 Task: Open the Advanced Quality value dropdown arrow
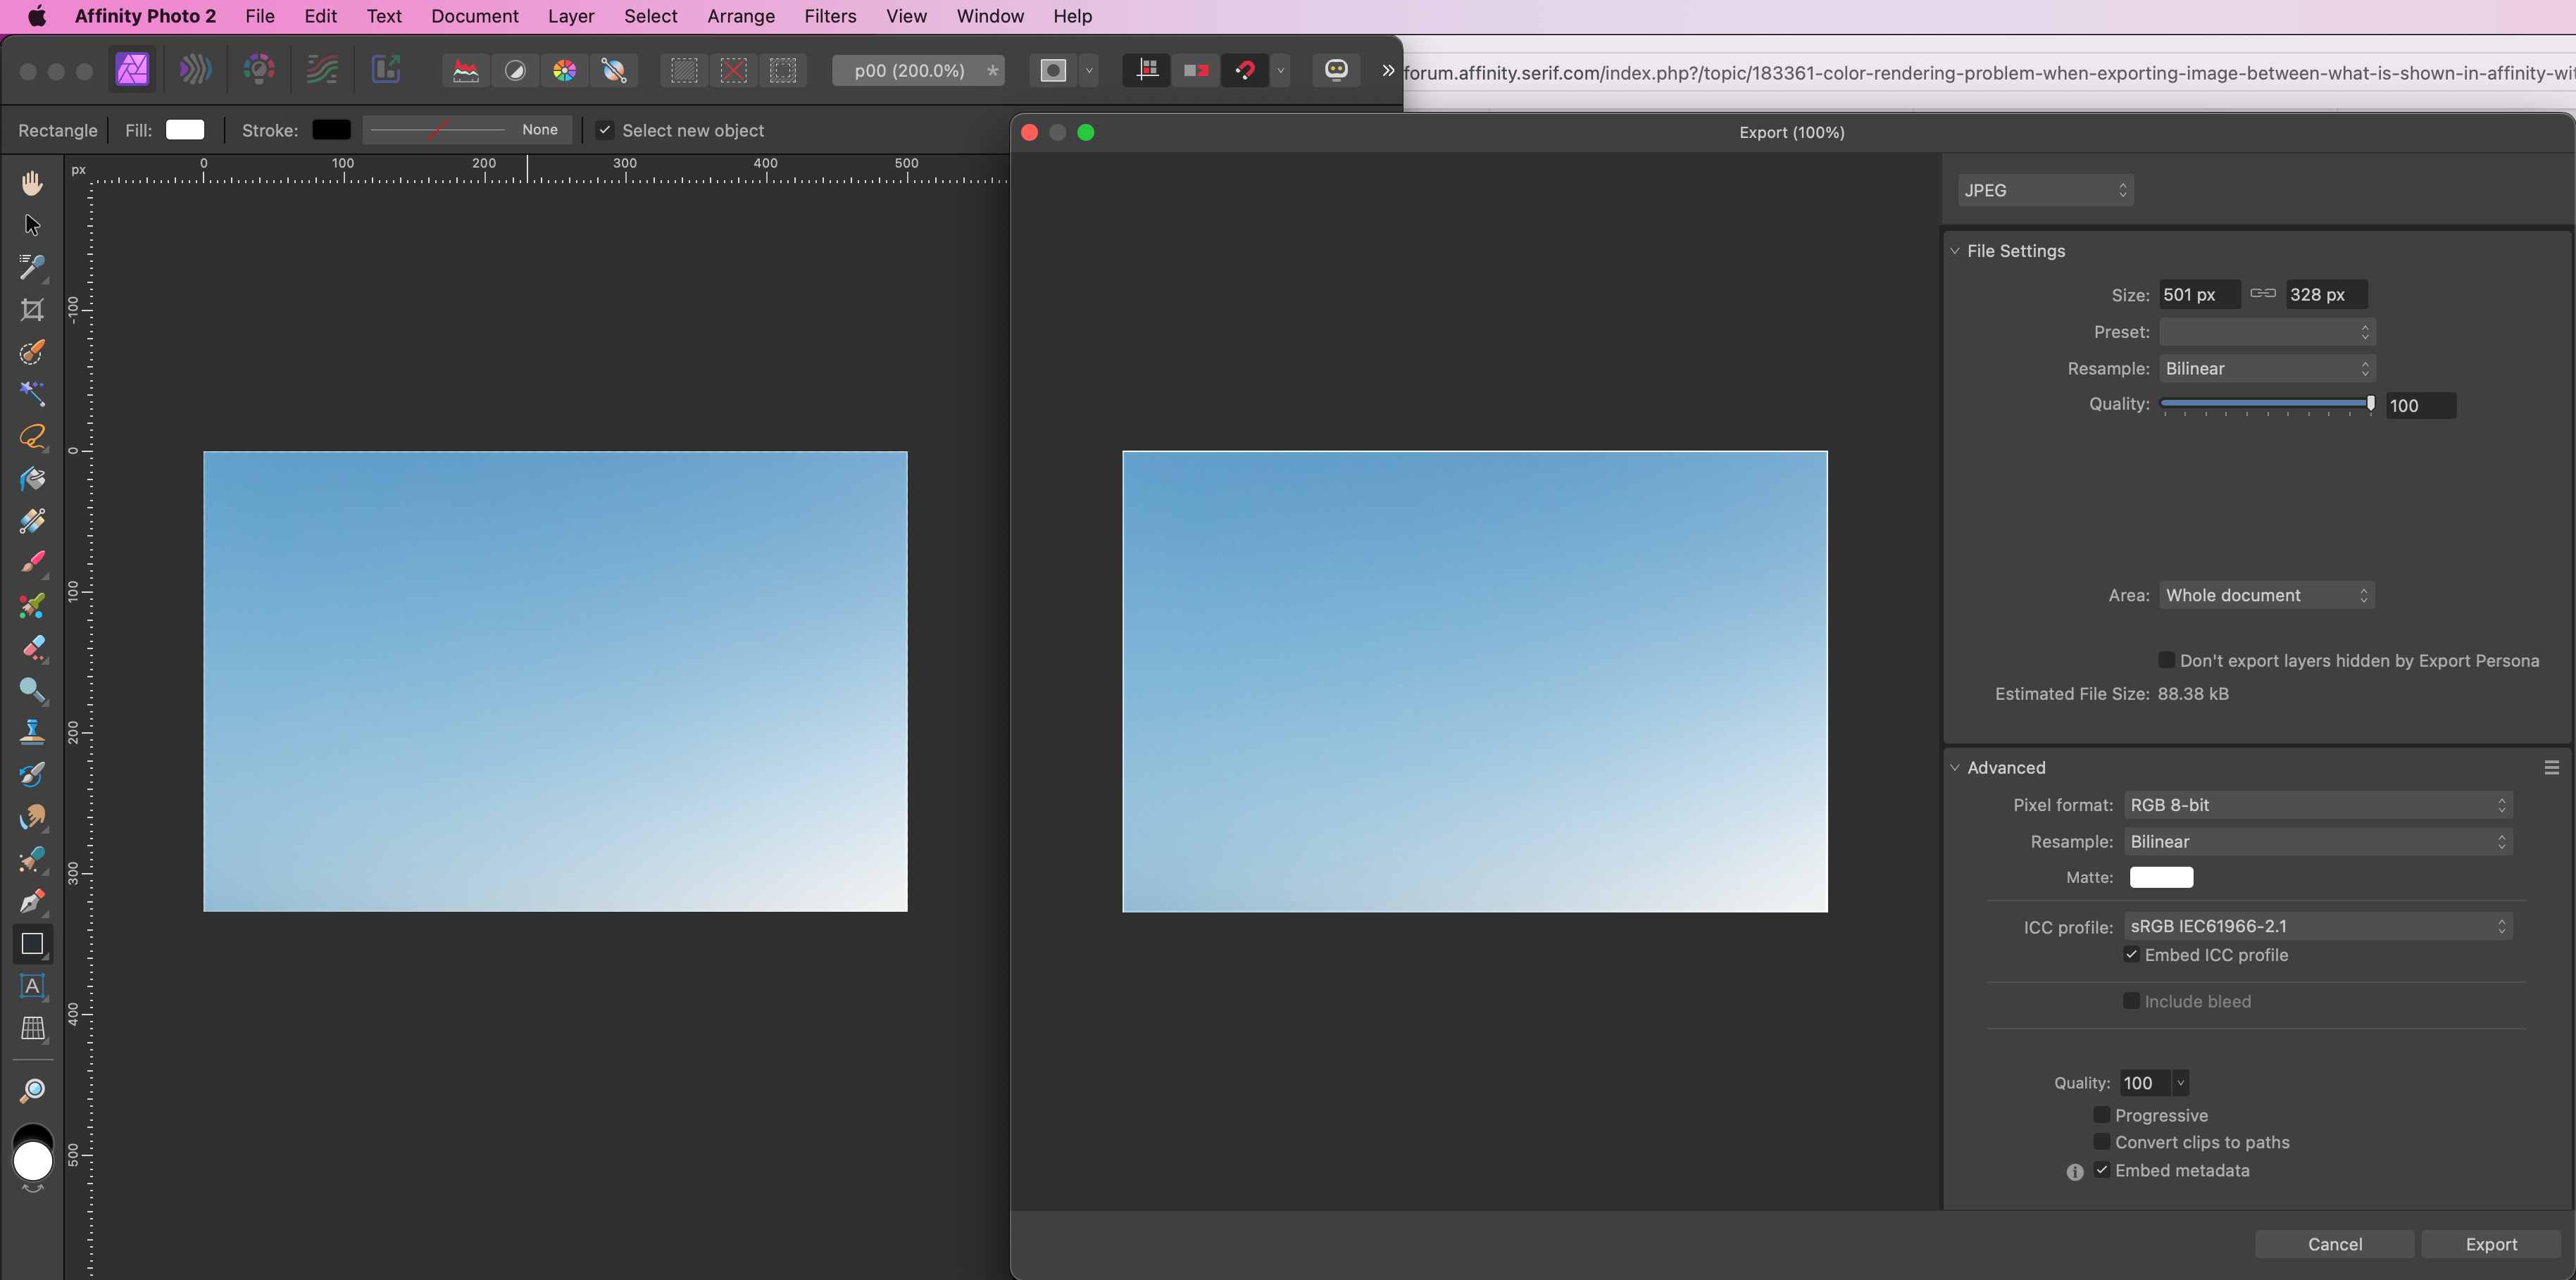click(2181, 1083)
